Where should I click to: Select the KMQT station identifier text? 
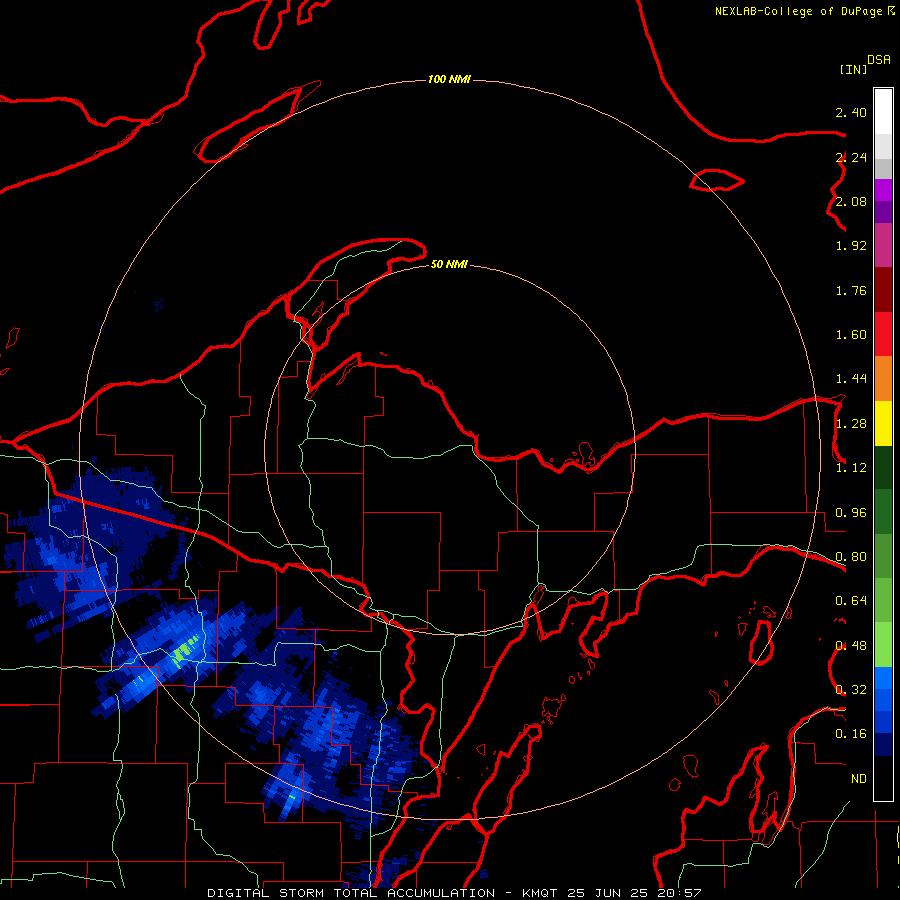(541, 893)
